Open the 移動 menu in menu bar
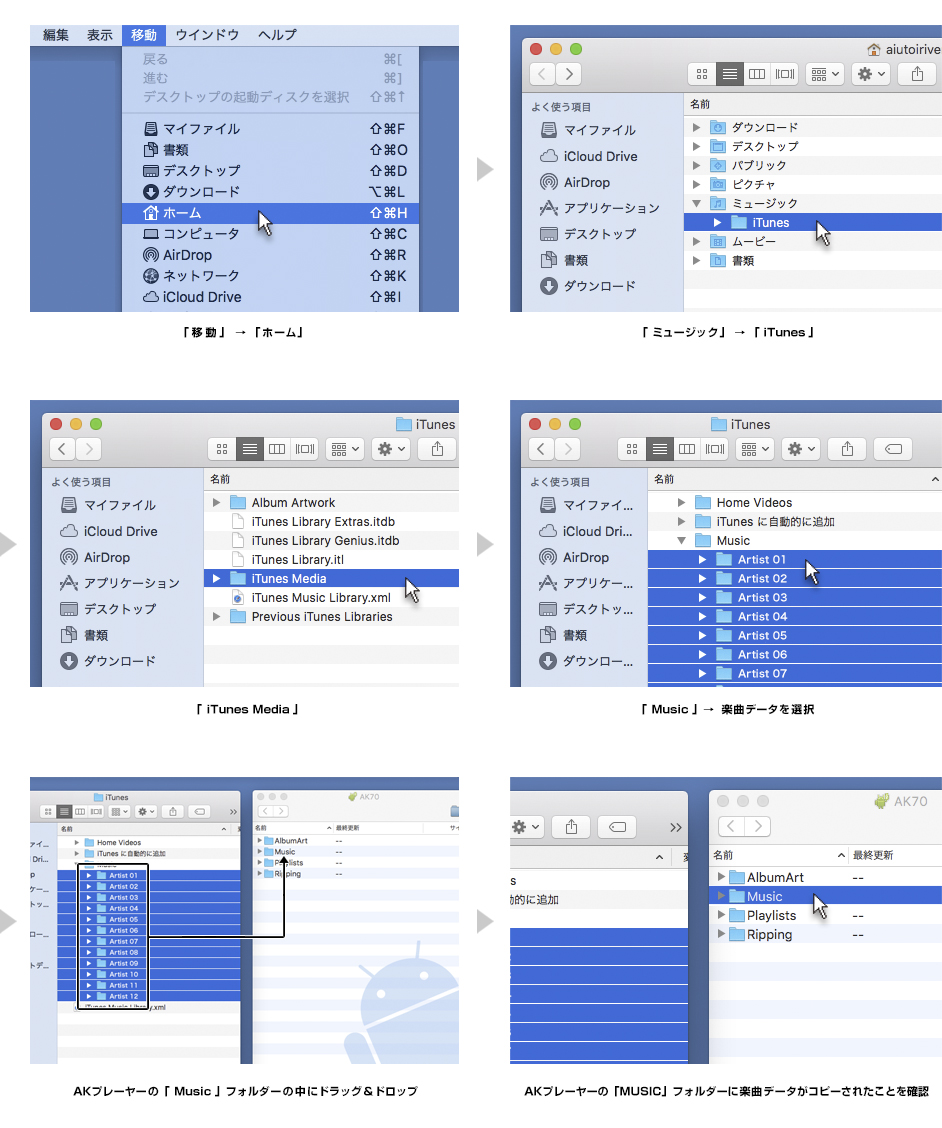 [144, 35]
